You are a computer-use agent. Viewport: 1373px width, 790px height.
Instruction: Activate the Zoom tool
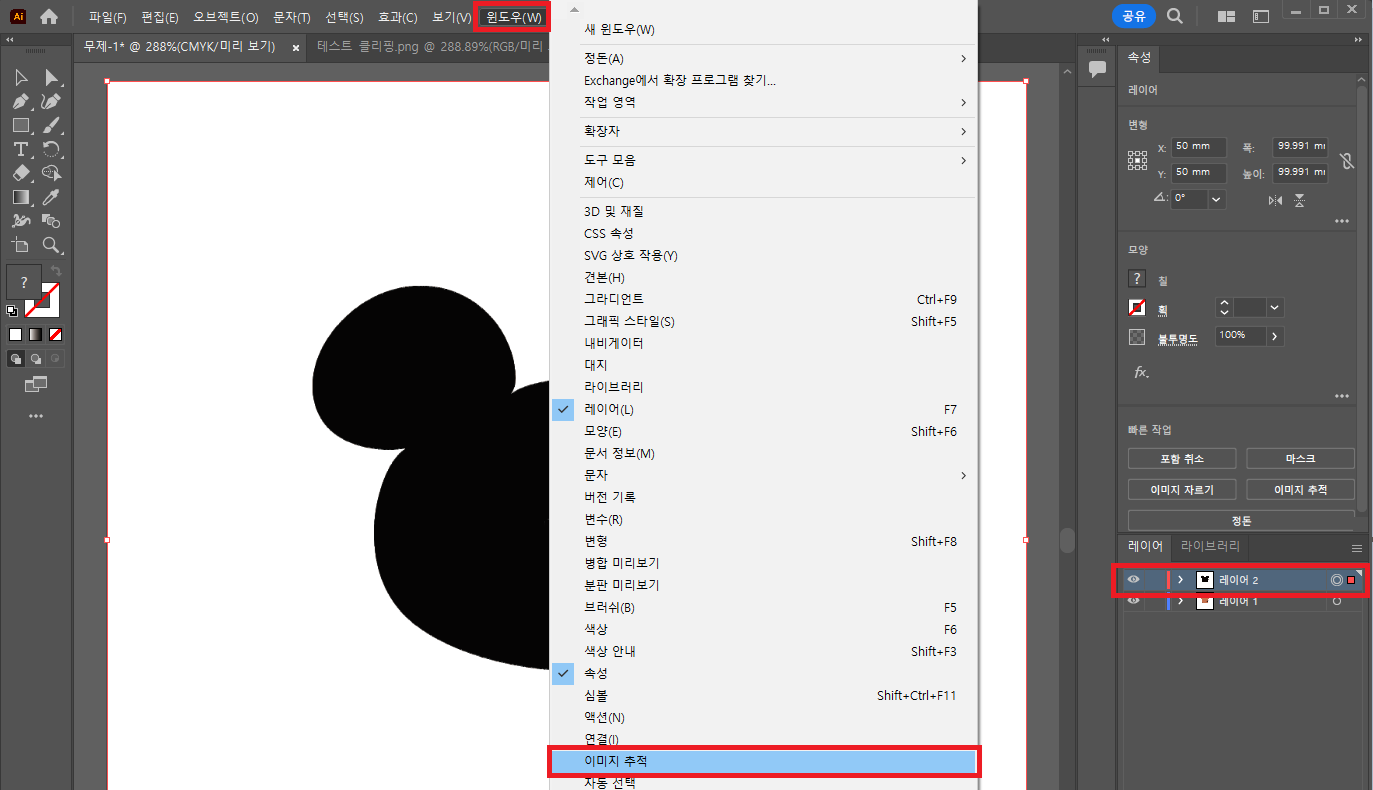pyautogui.click(x=51, y=245)
